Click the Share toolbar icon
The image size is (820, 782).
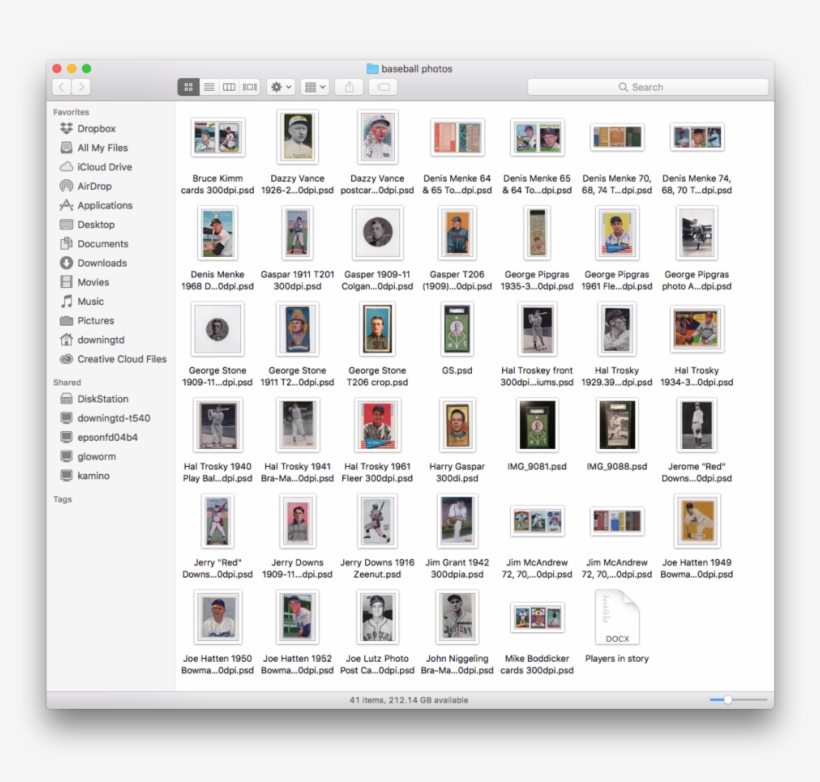tap(349, 88)
